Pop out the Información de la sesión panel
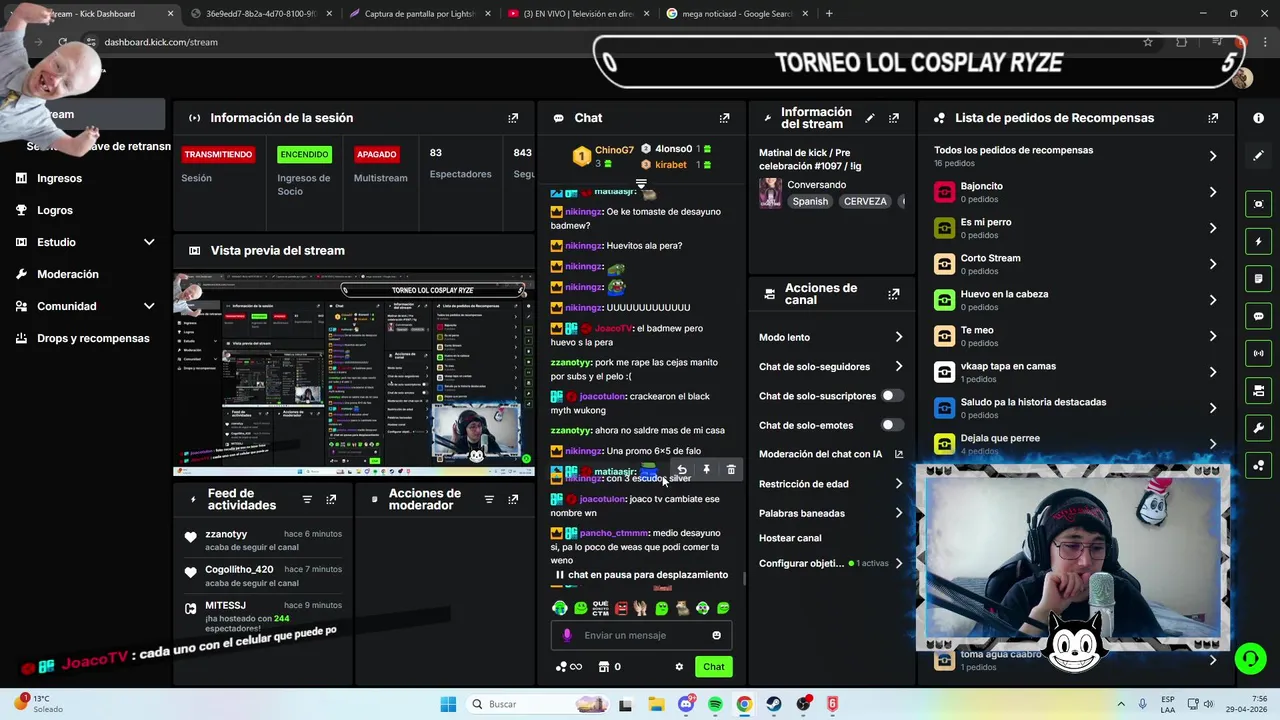 (513, 118)
